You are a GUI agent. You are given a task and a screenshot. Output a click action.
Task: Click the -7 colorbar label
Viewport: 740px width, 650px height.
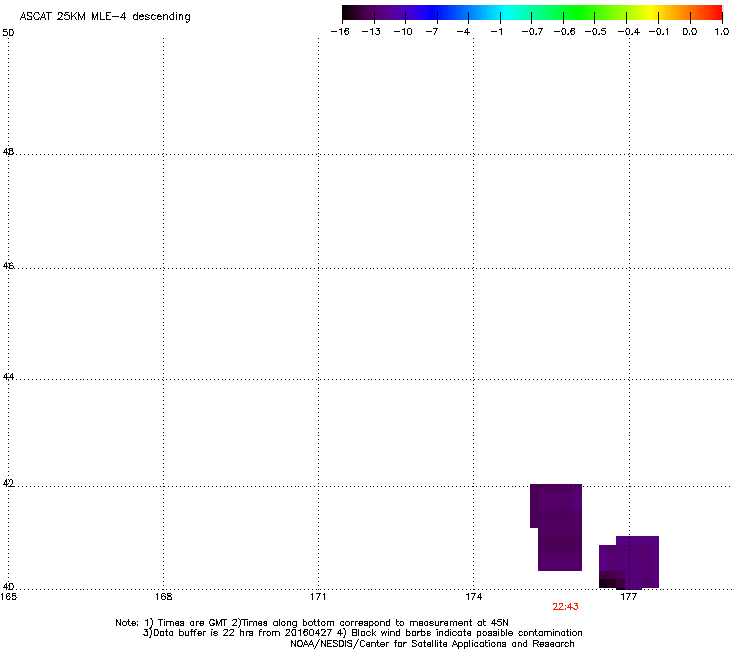click(x=432, y=32)
